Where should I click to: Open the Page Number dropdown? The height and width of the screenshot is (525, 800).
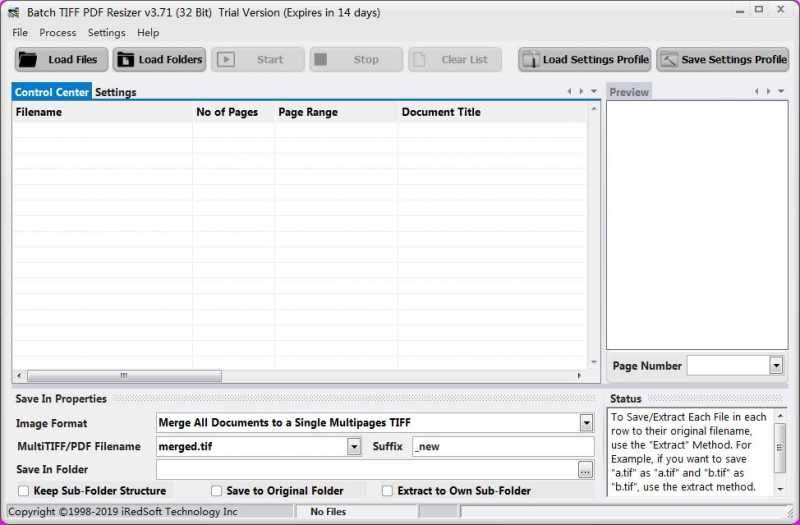(x=776, y=366)
